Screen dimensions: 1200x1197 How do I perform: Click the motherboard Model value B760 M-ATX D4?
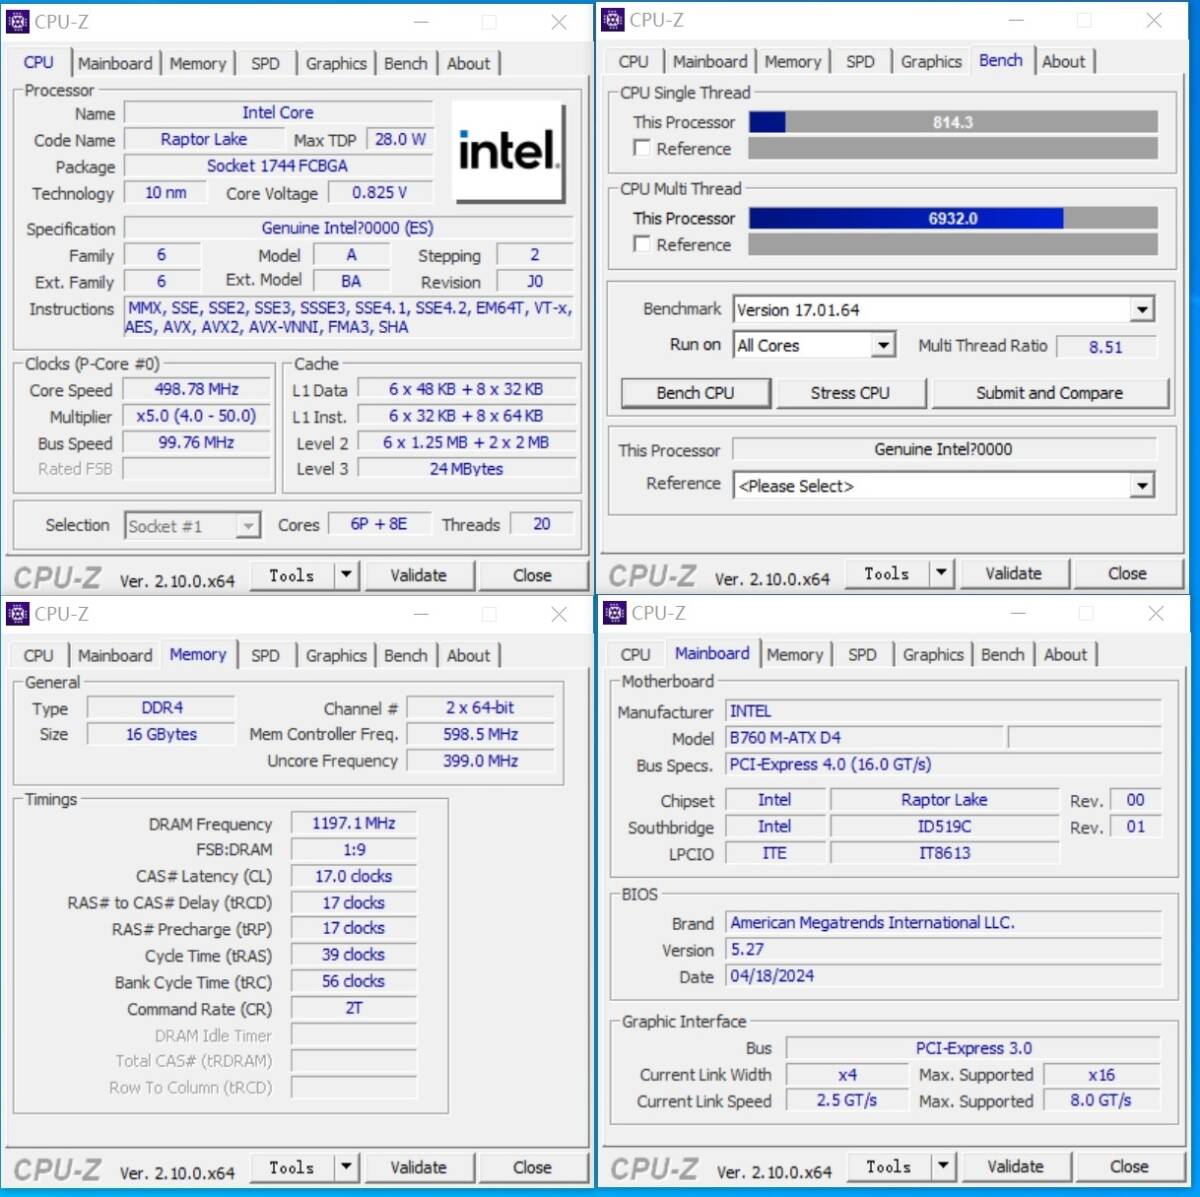864,737
